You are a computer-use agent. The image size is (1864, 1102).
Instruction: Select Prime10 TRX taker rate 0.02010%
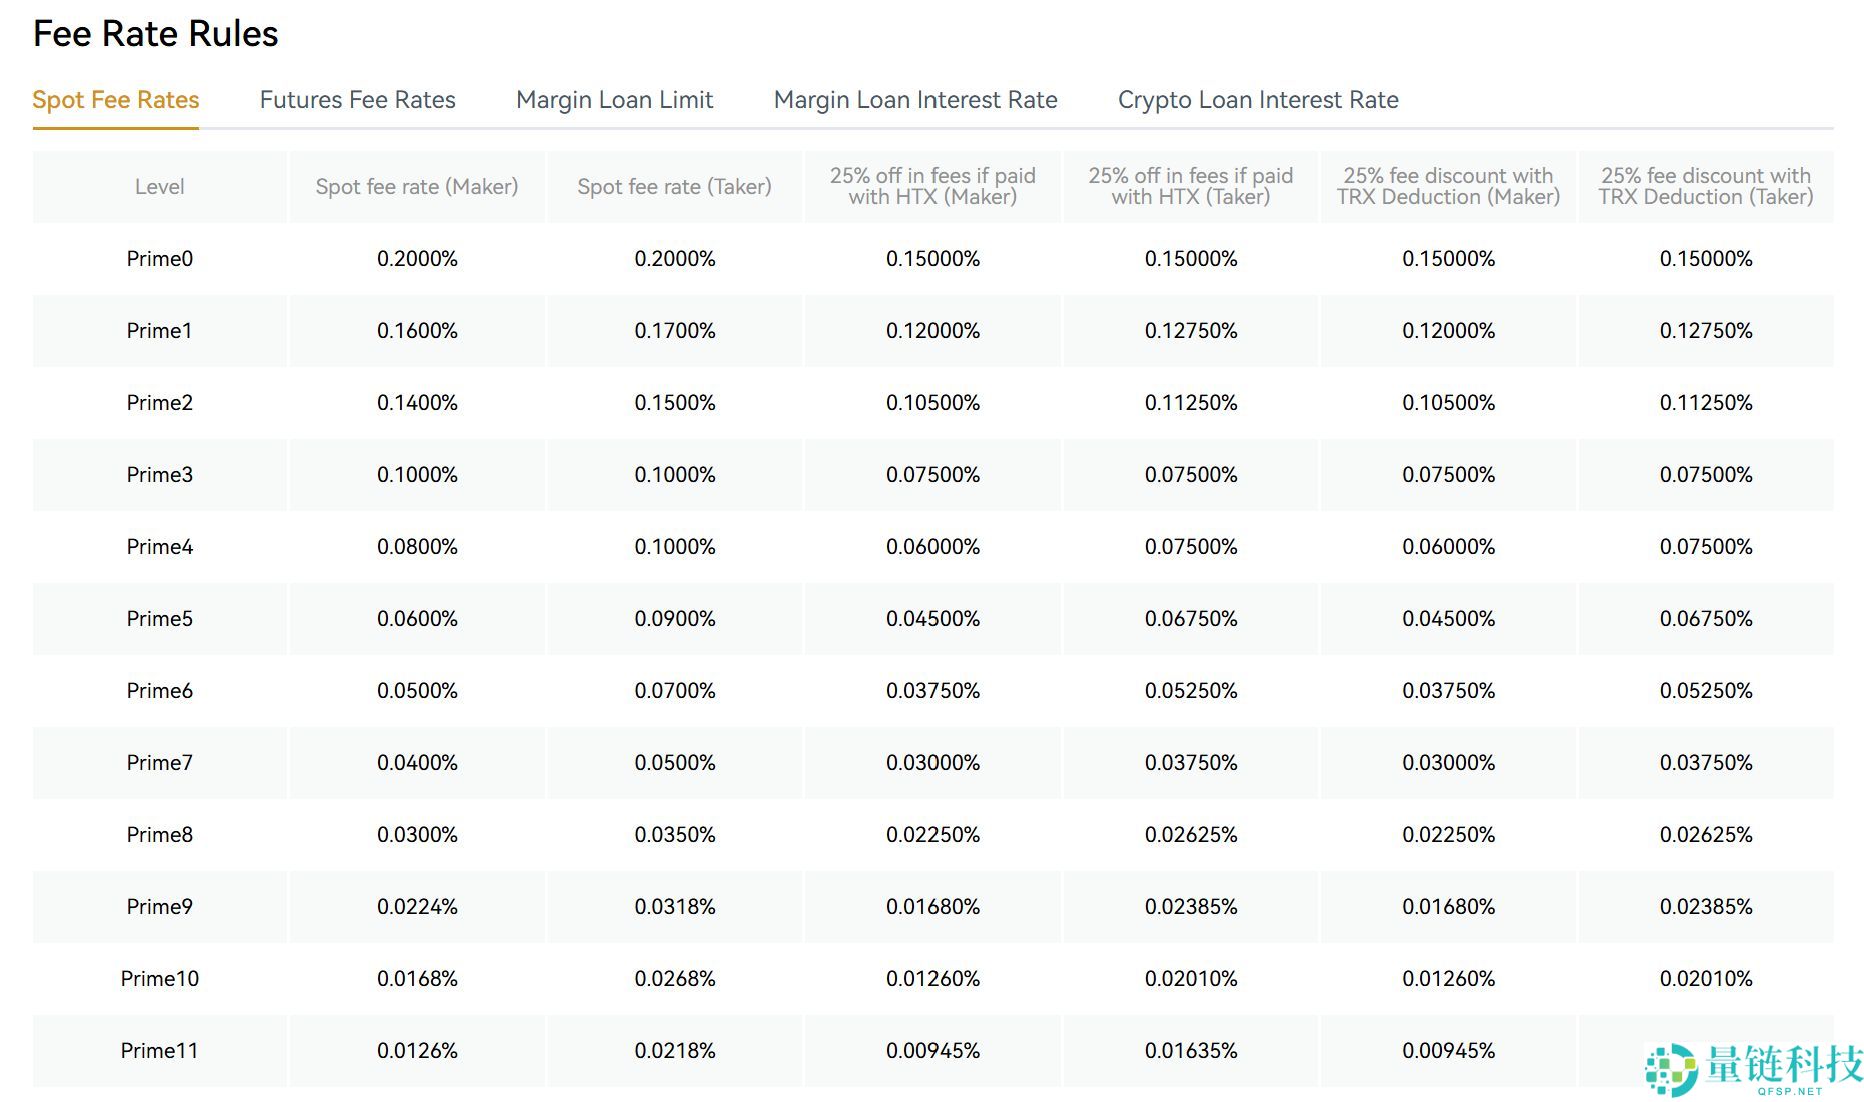coord(1706,979)
